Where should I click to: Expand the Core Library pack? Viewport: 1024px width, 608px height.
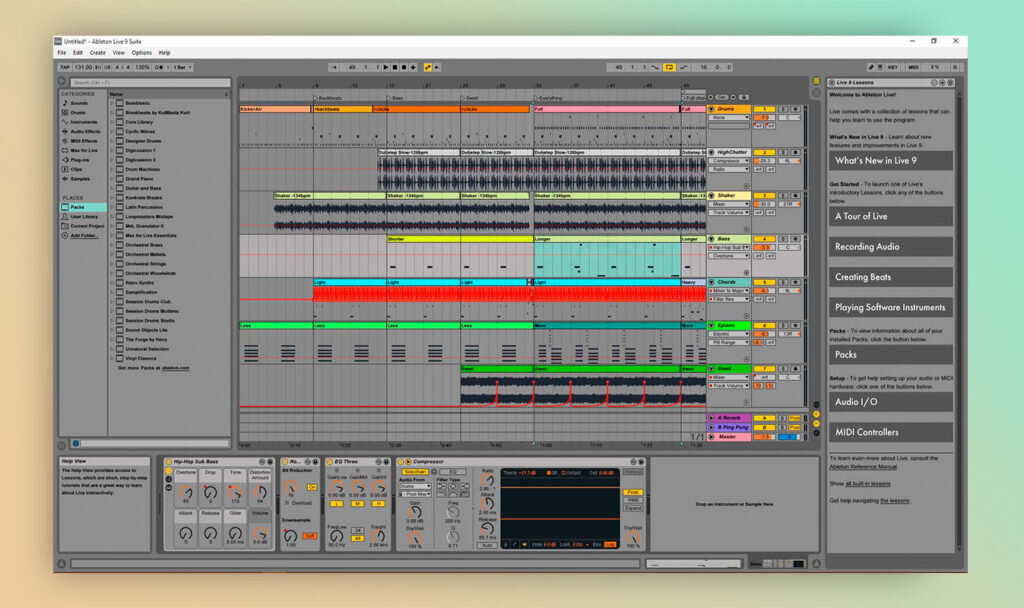112,122
